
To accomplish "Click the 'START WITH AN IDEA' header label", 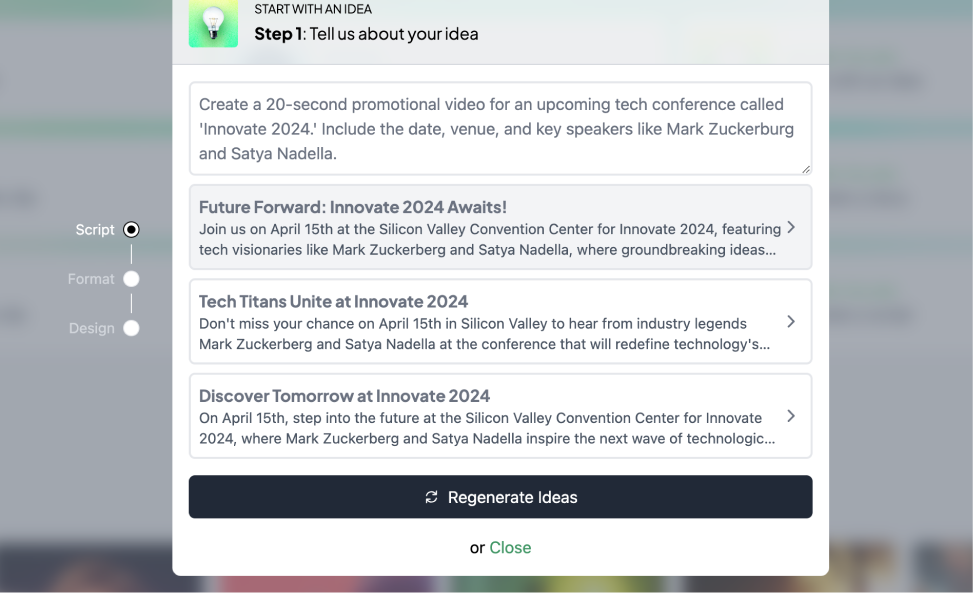I will click(x=313, y=9).
